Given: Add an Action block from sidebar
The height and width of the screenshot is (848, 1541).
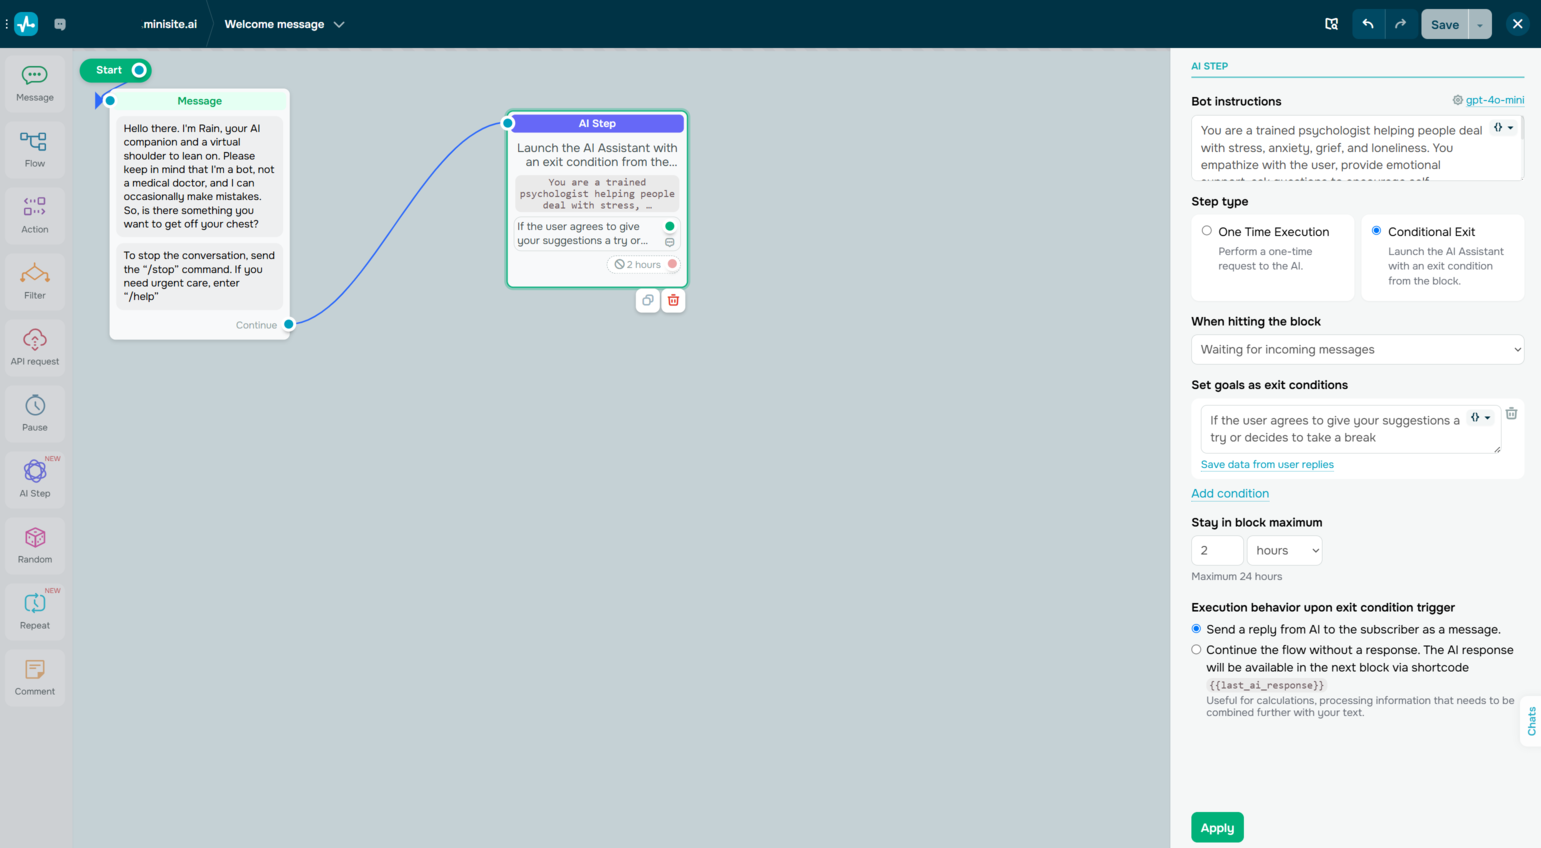Looking at the screenshot, I should [35, 215].
